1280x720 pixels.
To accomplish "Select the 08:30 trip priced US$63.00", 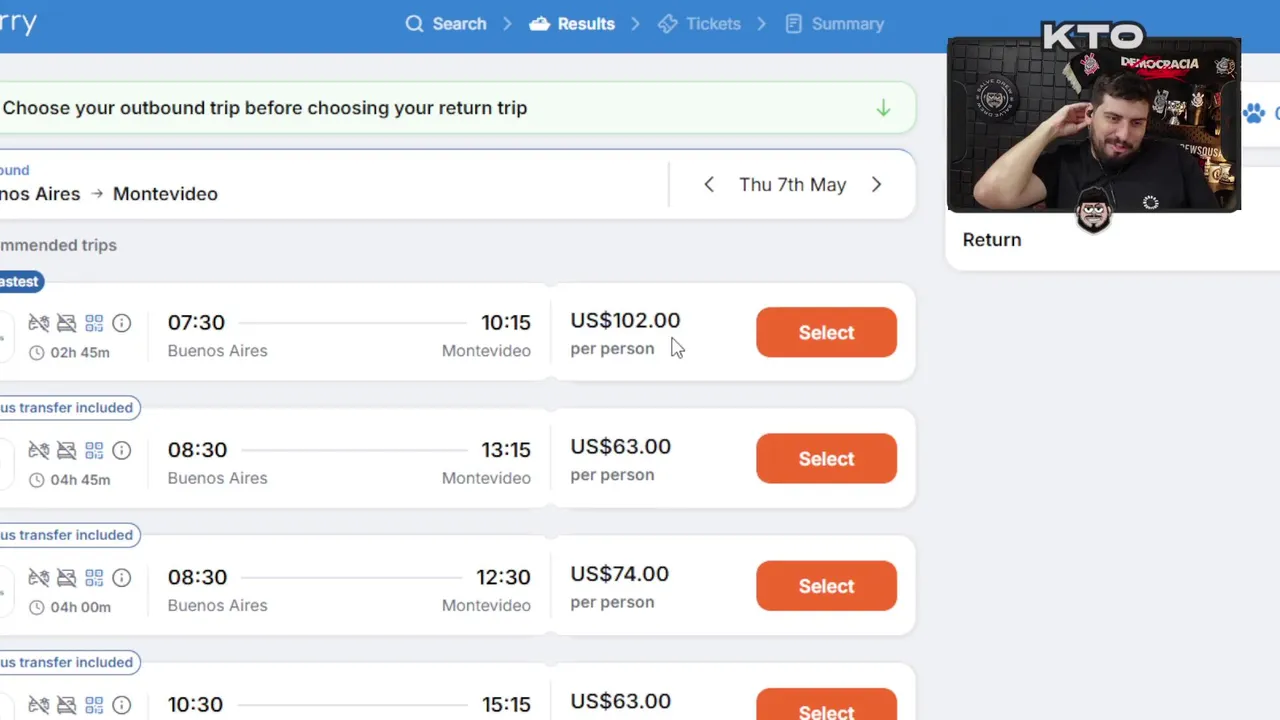I will [826, 459].
